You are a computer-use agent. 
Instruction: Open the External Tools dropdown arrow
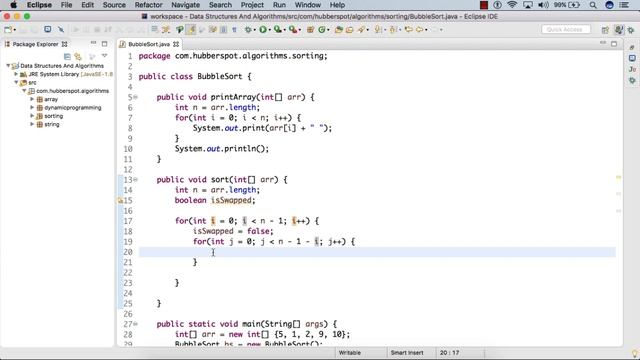tap(300, 30)
